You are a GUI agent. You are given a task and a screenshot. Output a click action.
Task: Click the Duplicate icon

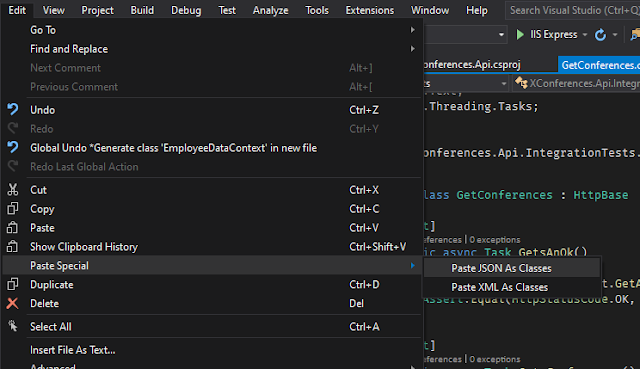click(13, 284)
